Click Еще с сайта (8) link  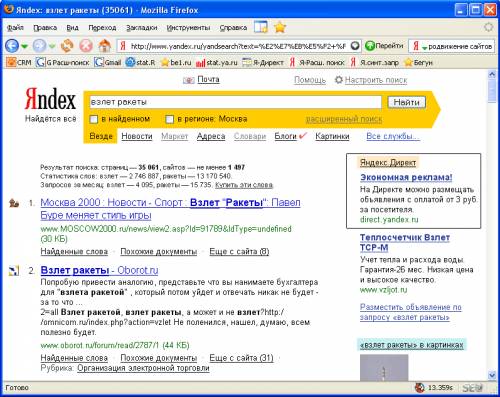pos(239,251)
